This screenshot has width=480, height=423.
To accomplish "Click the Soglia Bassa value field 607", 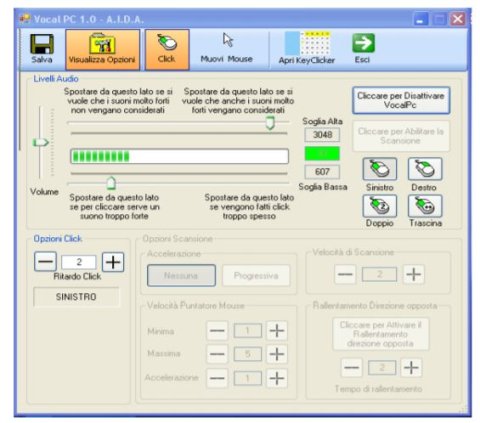I will [x=322, y=172].
